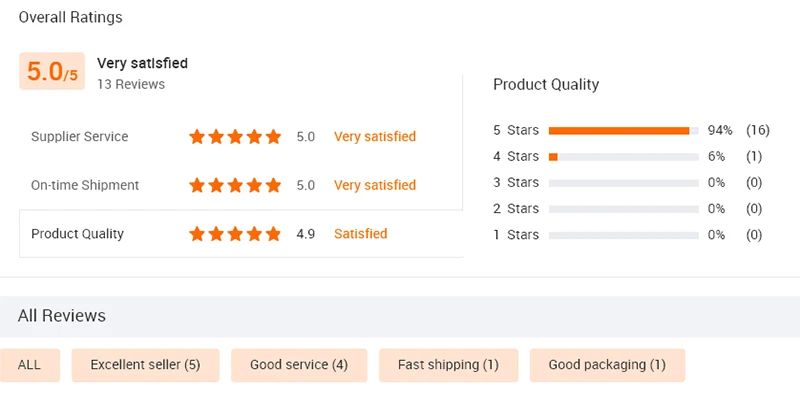Filter reviews by Fast shipping (1)
This screenshot has height=400, width=800.
click(448, 365)
